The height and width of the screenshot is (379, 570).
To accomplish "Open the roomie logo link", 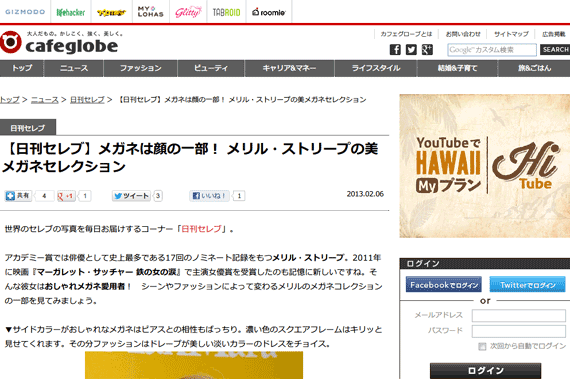I will 269,12.
